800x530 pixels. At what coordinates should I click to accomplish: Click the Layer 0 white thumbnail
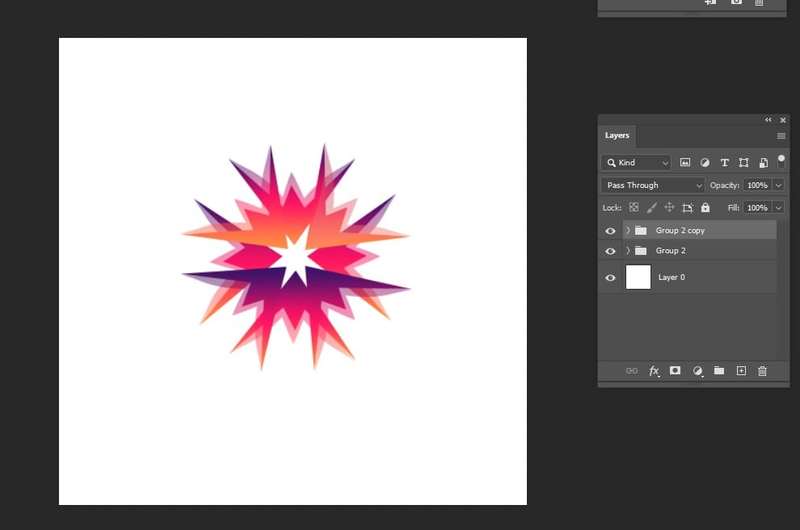(638, 277)
